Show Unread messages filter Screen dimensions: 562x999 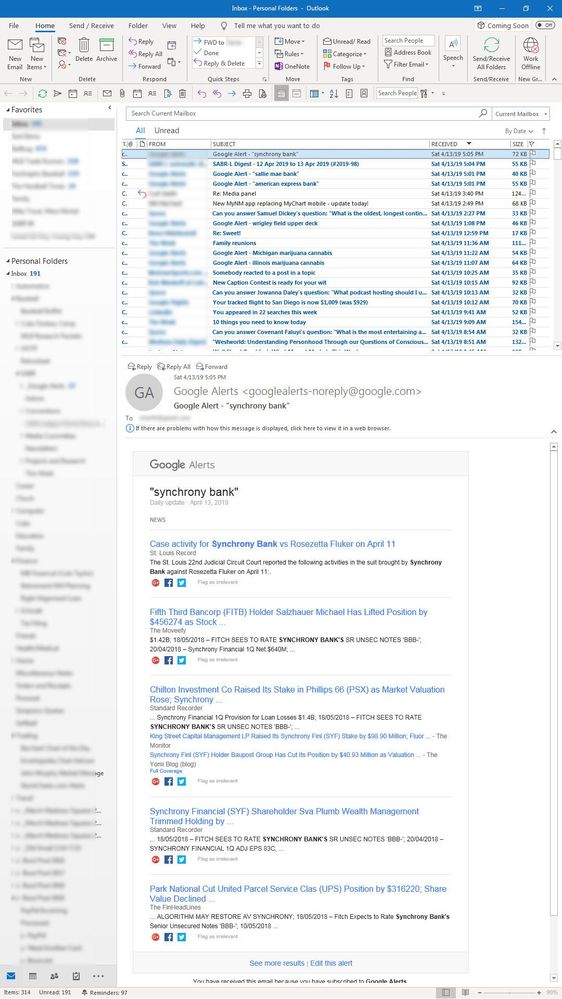[167, 130]
